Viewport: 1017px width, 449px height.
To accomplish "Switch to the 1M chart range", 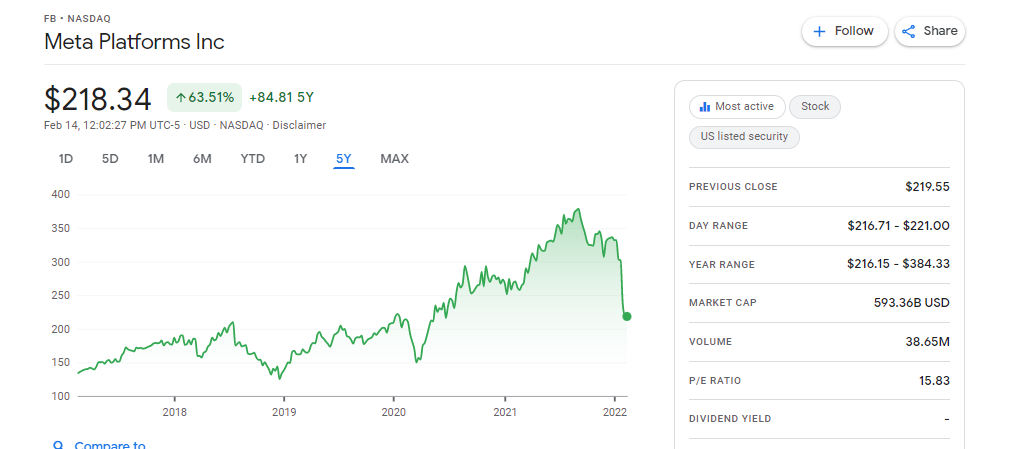I will 156,159.
